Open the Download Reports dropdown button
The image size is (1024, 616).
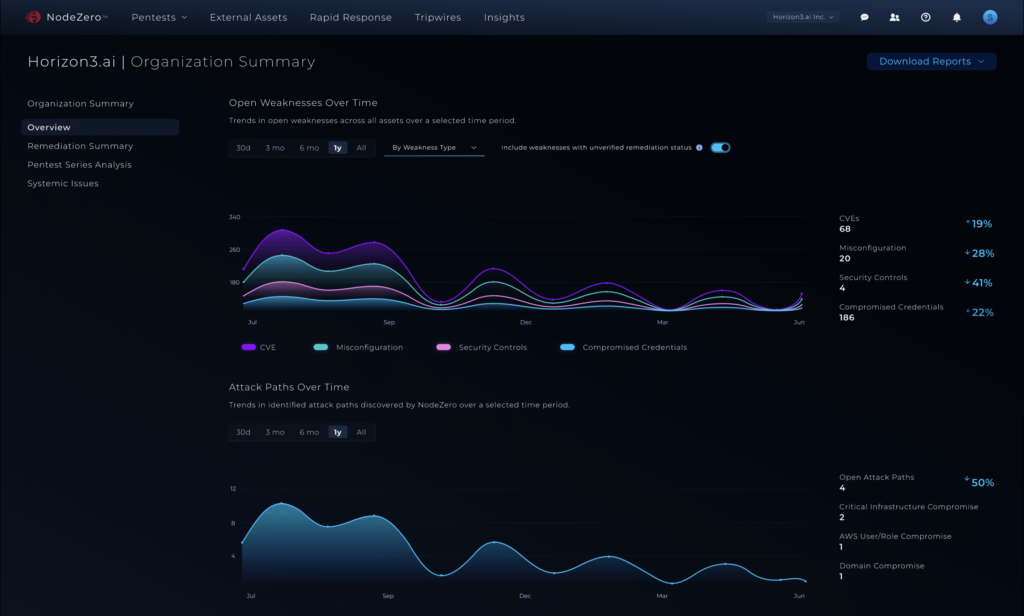click(x=931, y=61)
